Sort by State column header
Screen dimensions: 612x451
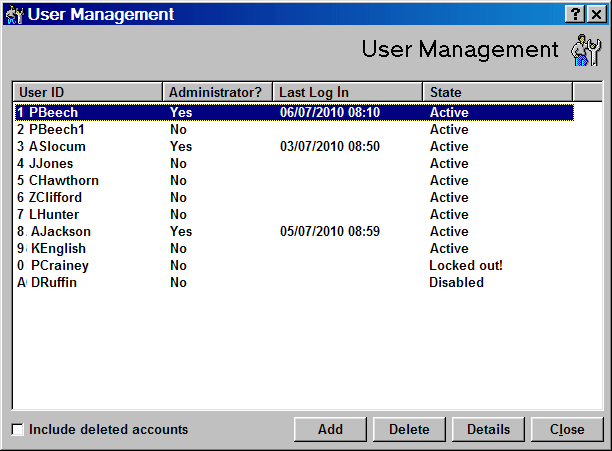[498, 92]
